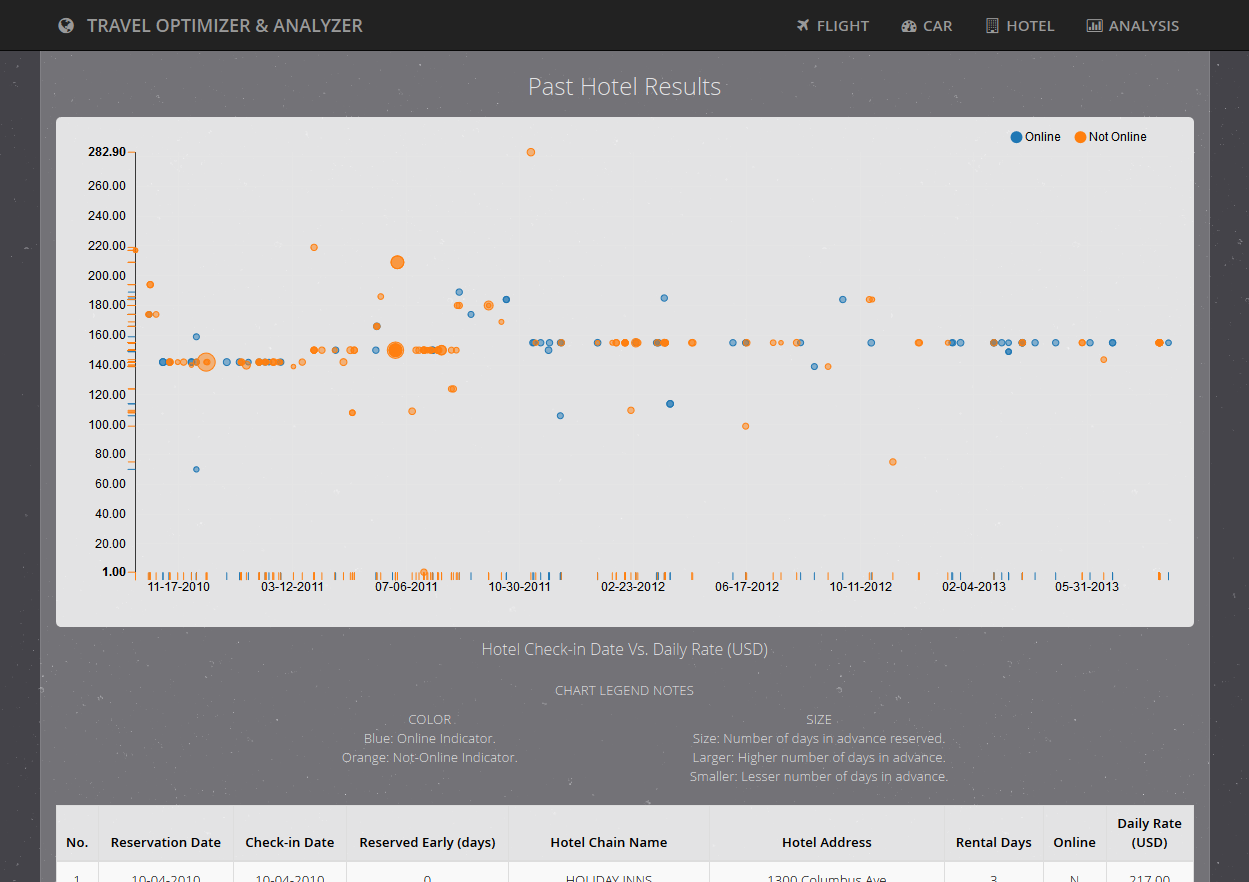Image resolution: width=1249 pixels, height=882 pixels.
Task: Open the Car menu item
Action: click(x=927, y=26)
